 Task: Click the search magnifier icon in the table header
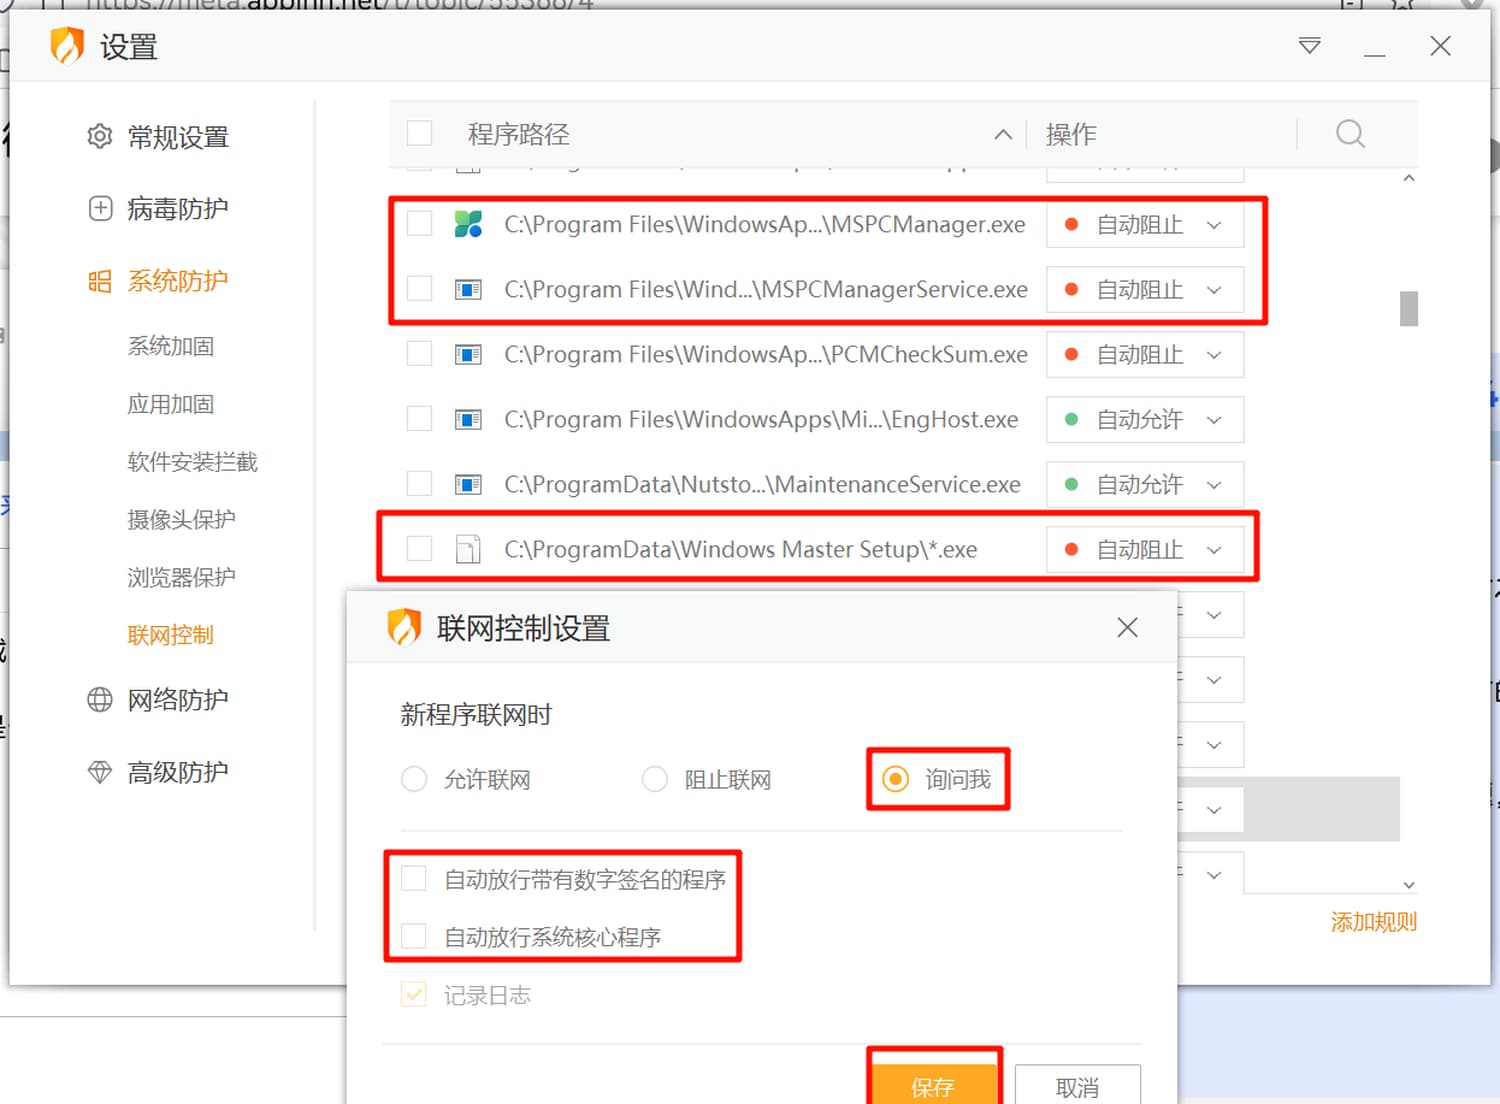coord(1350,134)
